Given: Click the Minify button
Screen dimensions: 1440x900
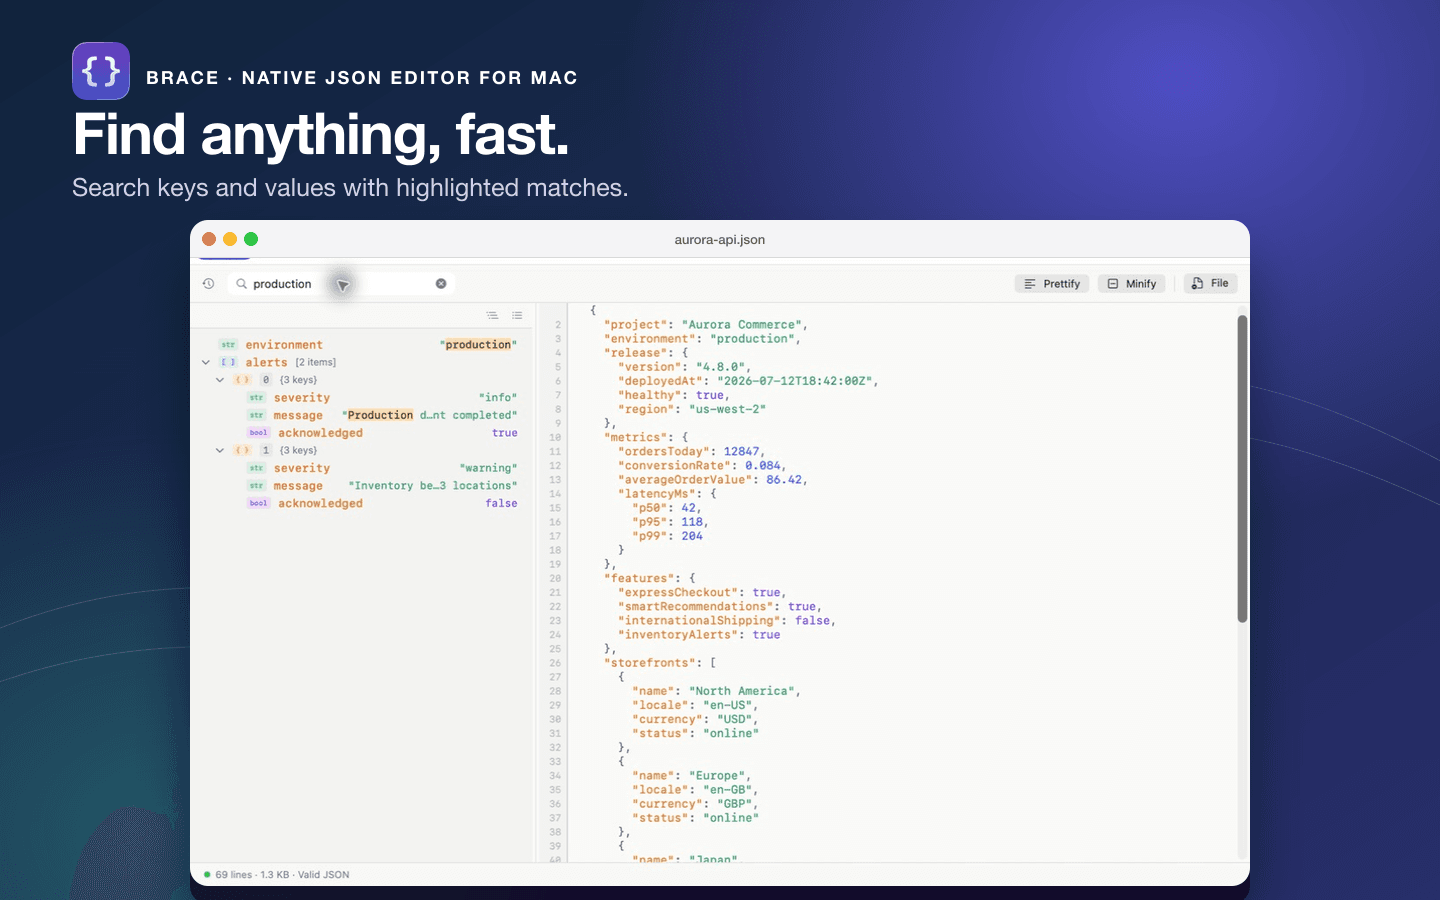Looking at the screenshot, I should [x=1131, y=284].
